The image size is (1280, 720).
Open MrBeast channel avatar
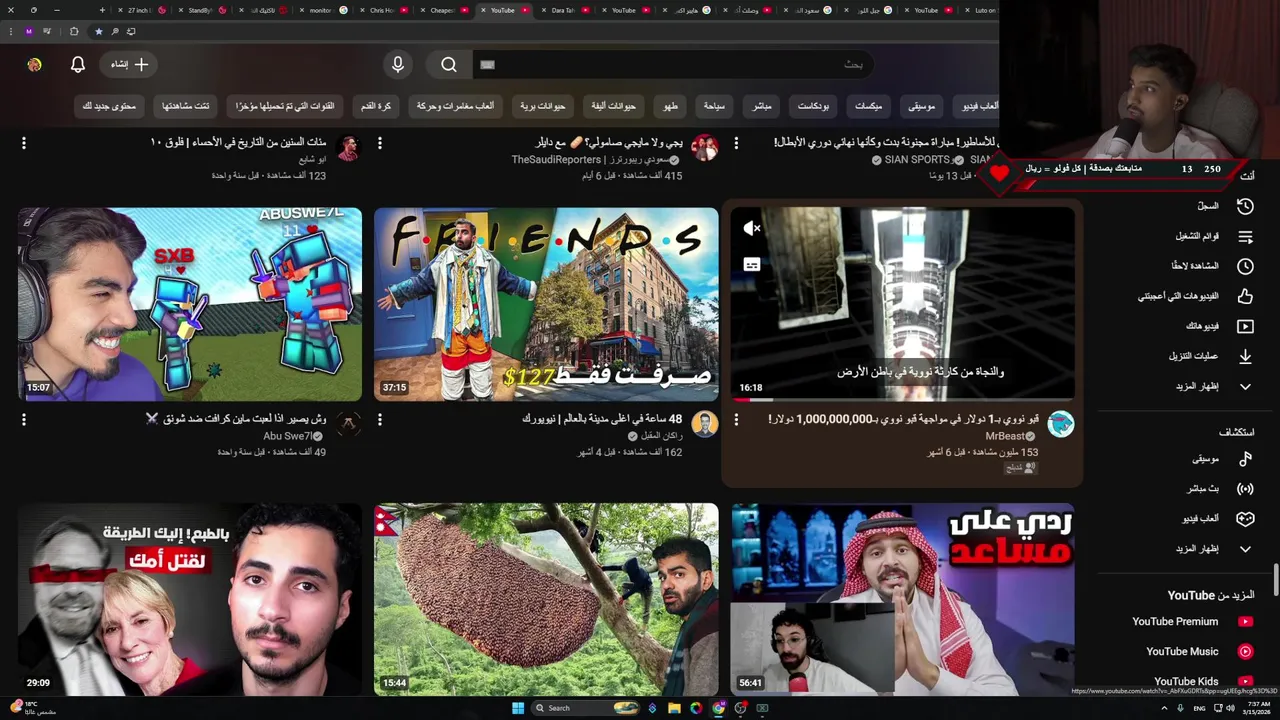click(1060, 424)
